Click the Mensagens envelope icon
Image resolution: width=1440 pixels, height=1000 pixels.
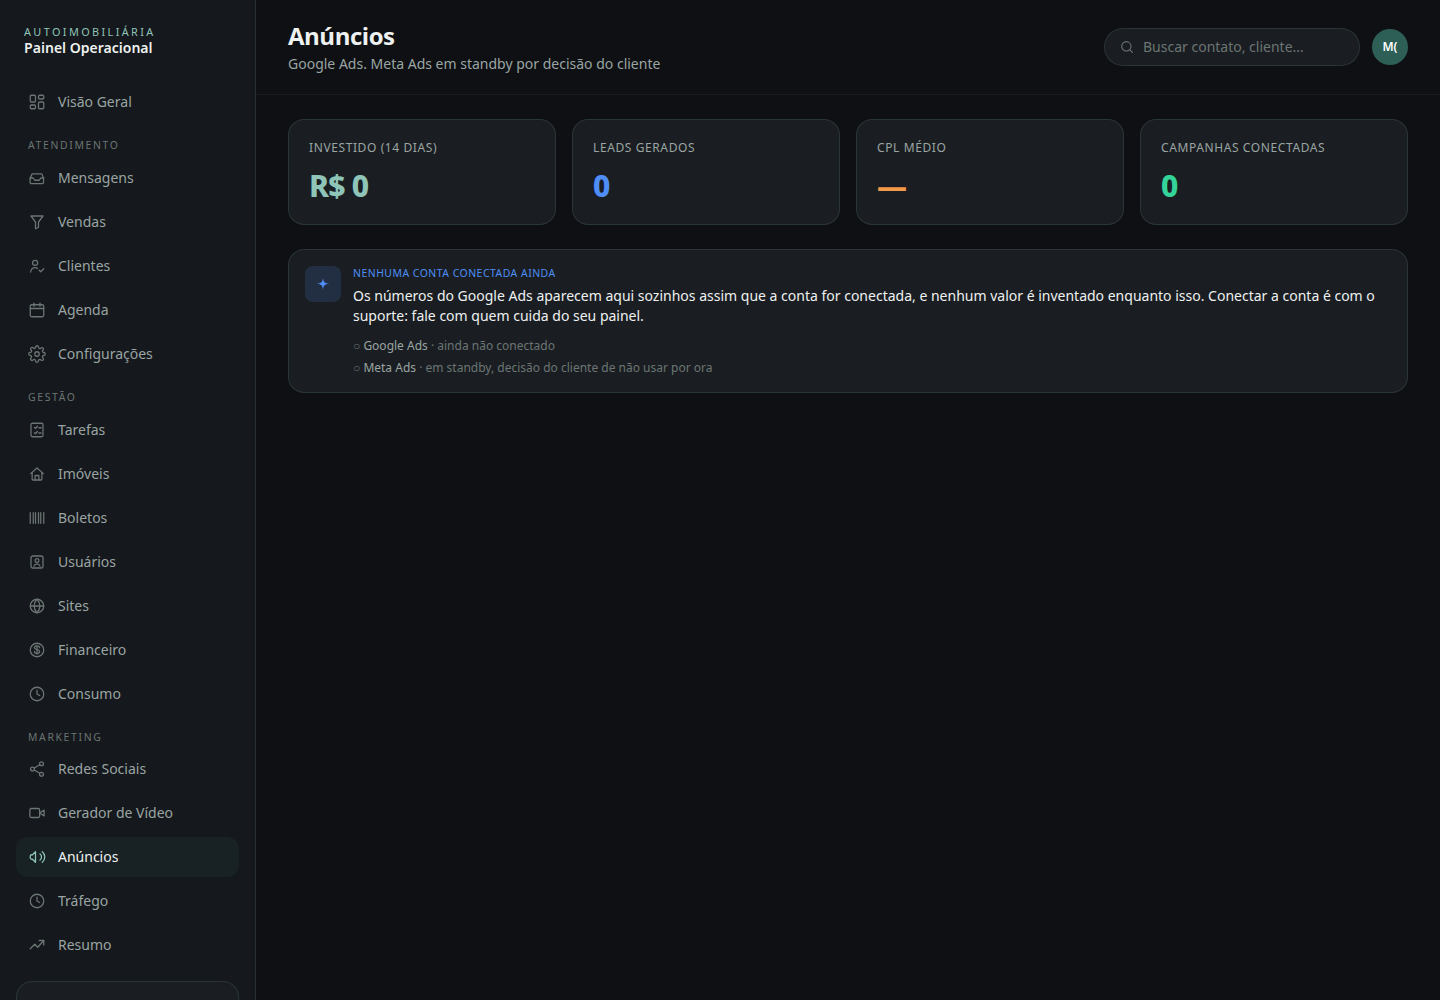pos(37,178)
